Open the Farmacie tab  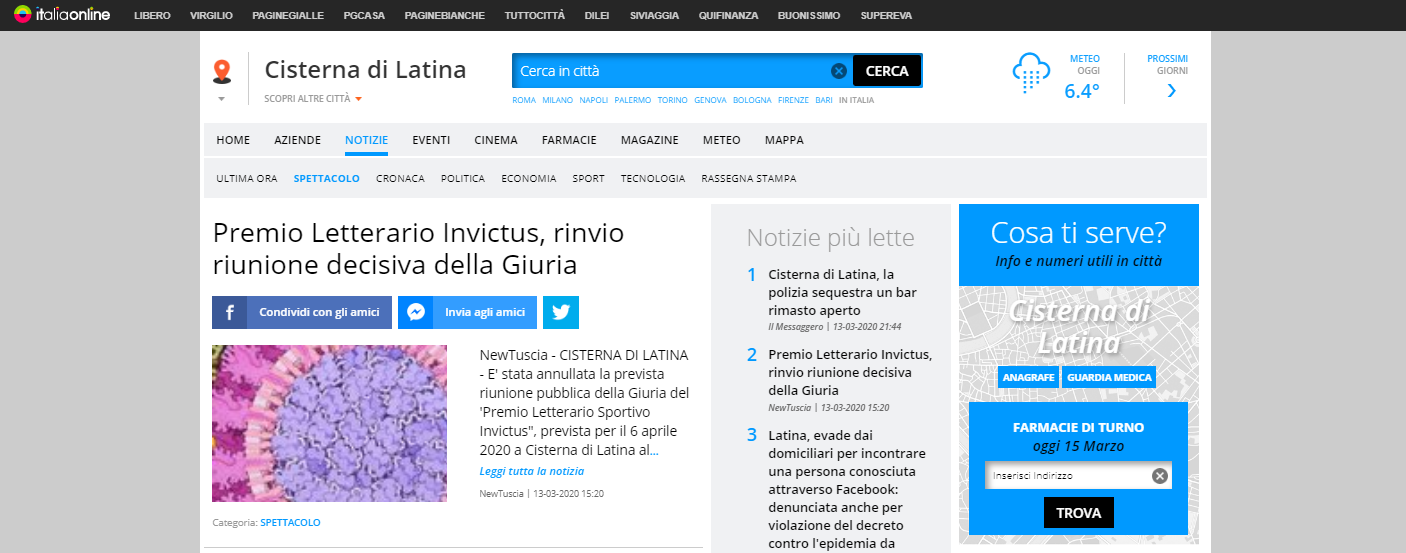click(x=569, y=140)
